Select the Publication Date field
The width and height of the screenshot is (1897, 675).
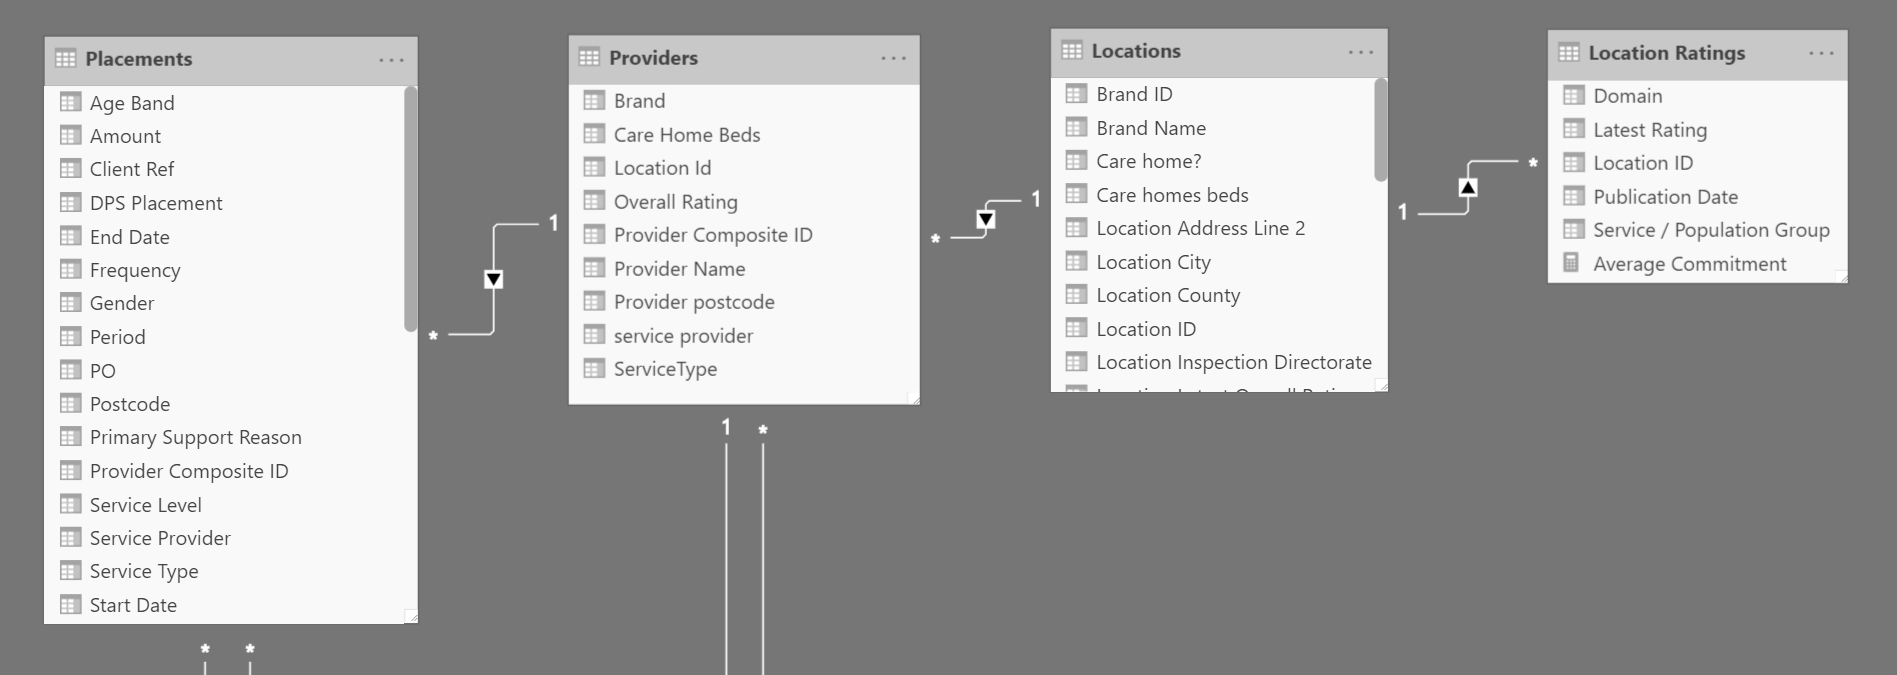[x=1665, y=197]
